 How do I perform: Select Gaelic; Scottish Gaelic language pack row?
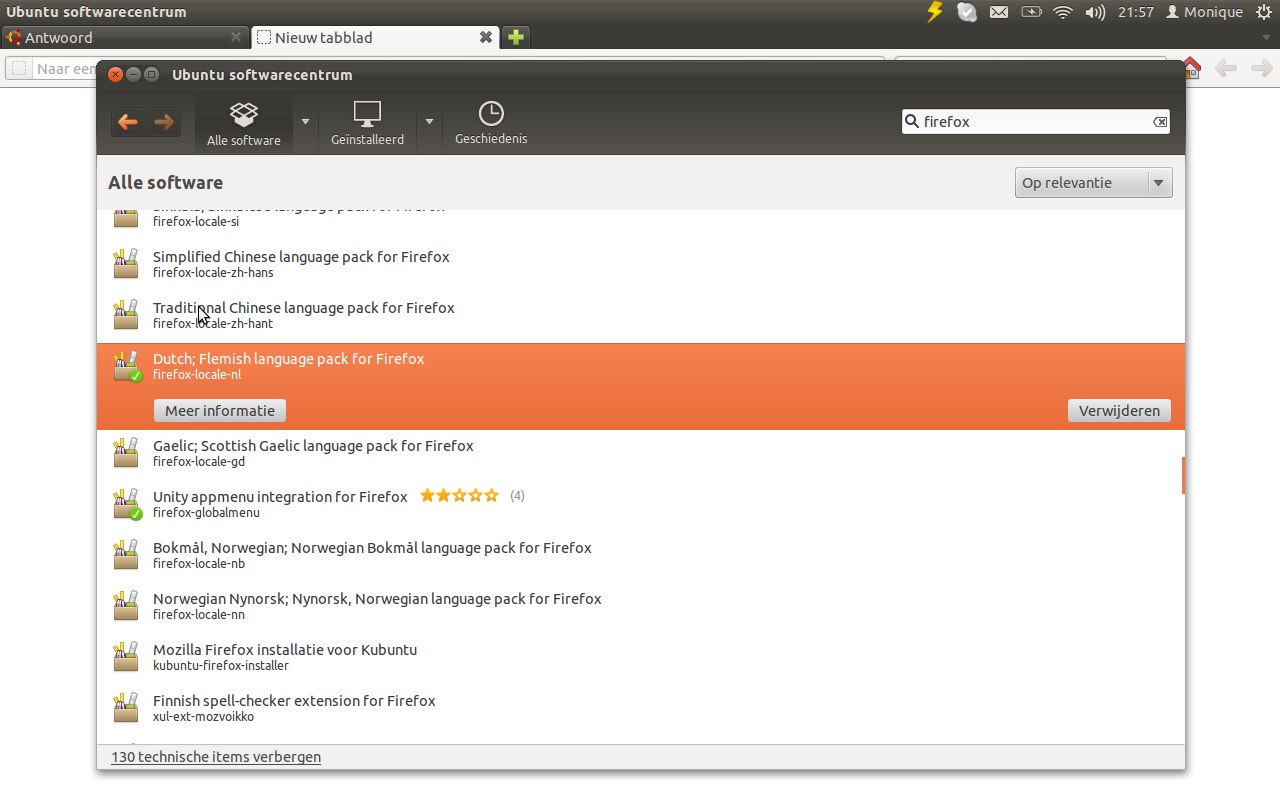pyautogui.click(x=640, y=453)
